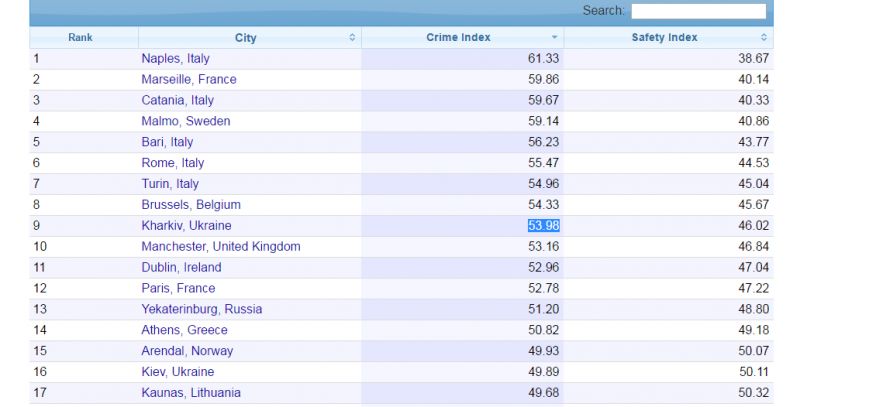Sort table by City column header
Viewport: 869px width, 407px height.
(249, 38)
